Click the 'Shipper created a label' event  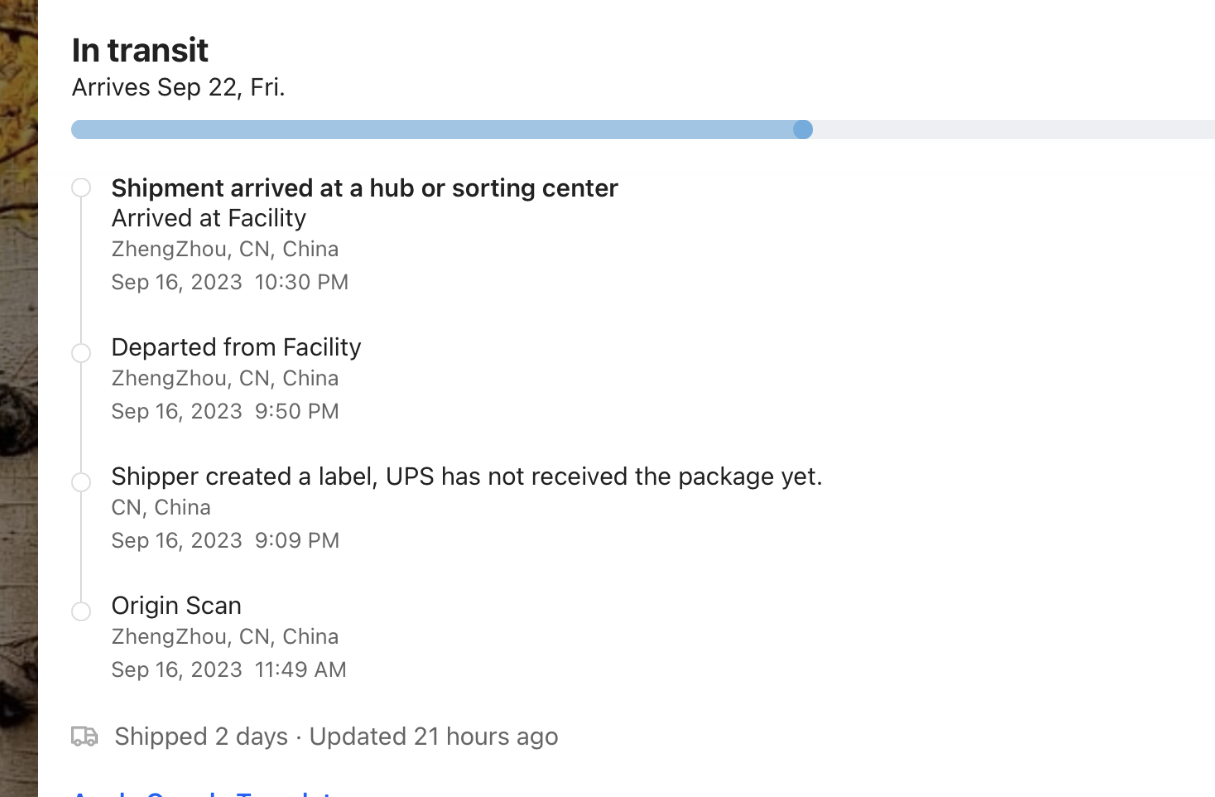click(x=466, y=476)
